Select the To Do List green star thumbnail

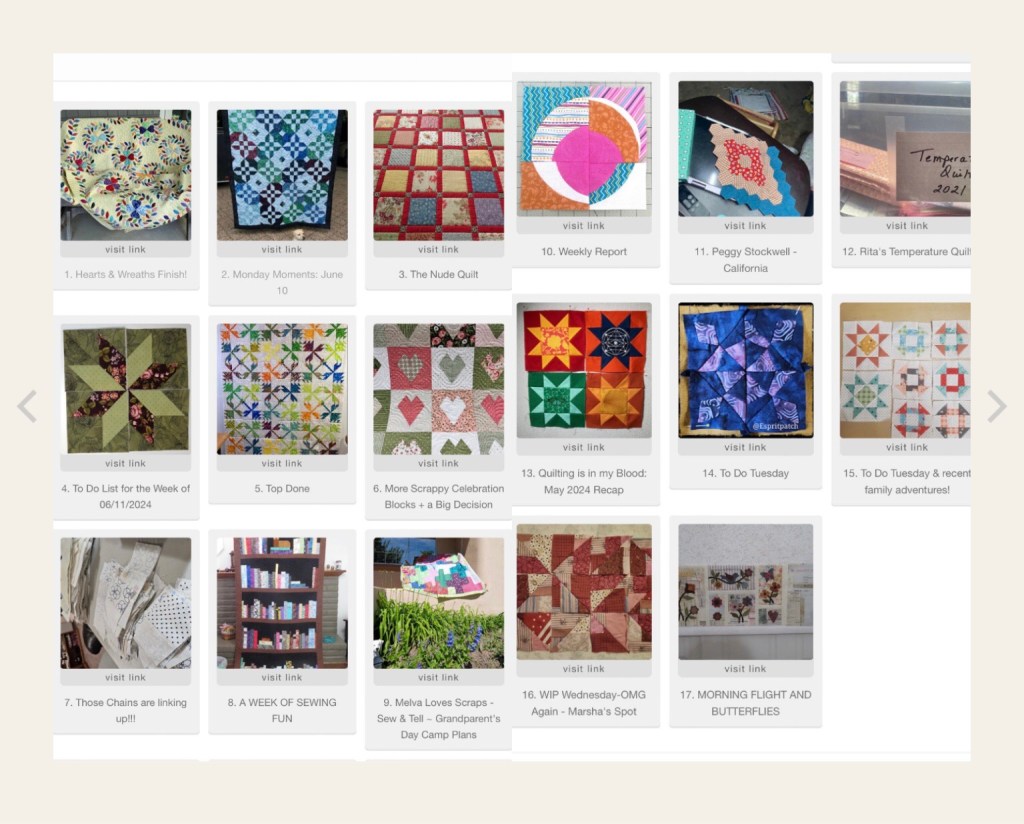(125, 389)
